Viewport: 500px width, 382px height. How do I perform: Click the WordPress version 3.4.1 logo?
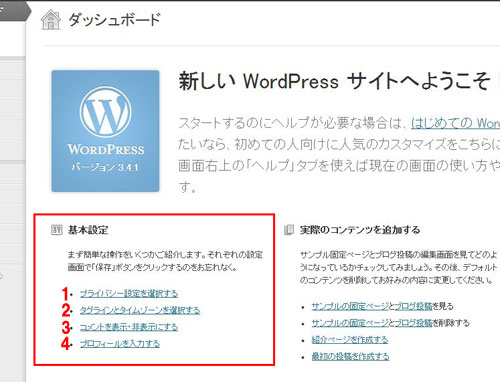(105, 131)
